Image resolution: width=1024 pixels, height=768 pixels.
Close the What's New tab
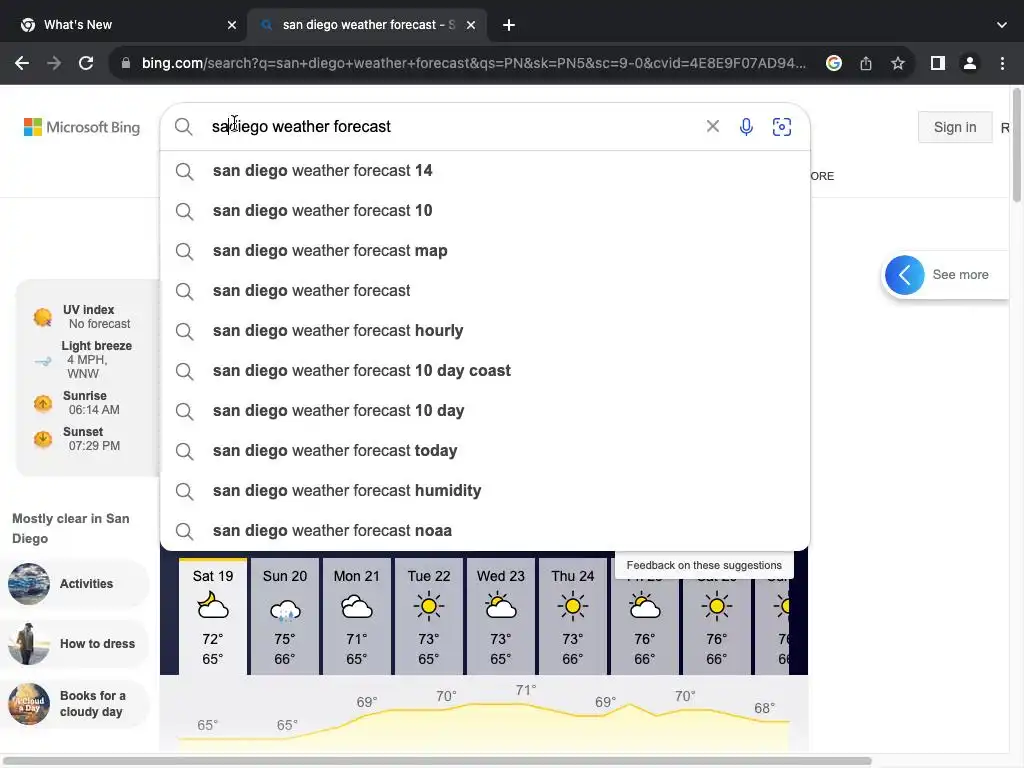[x=232, y=25]
